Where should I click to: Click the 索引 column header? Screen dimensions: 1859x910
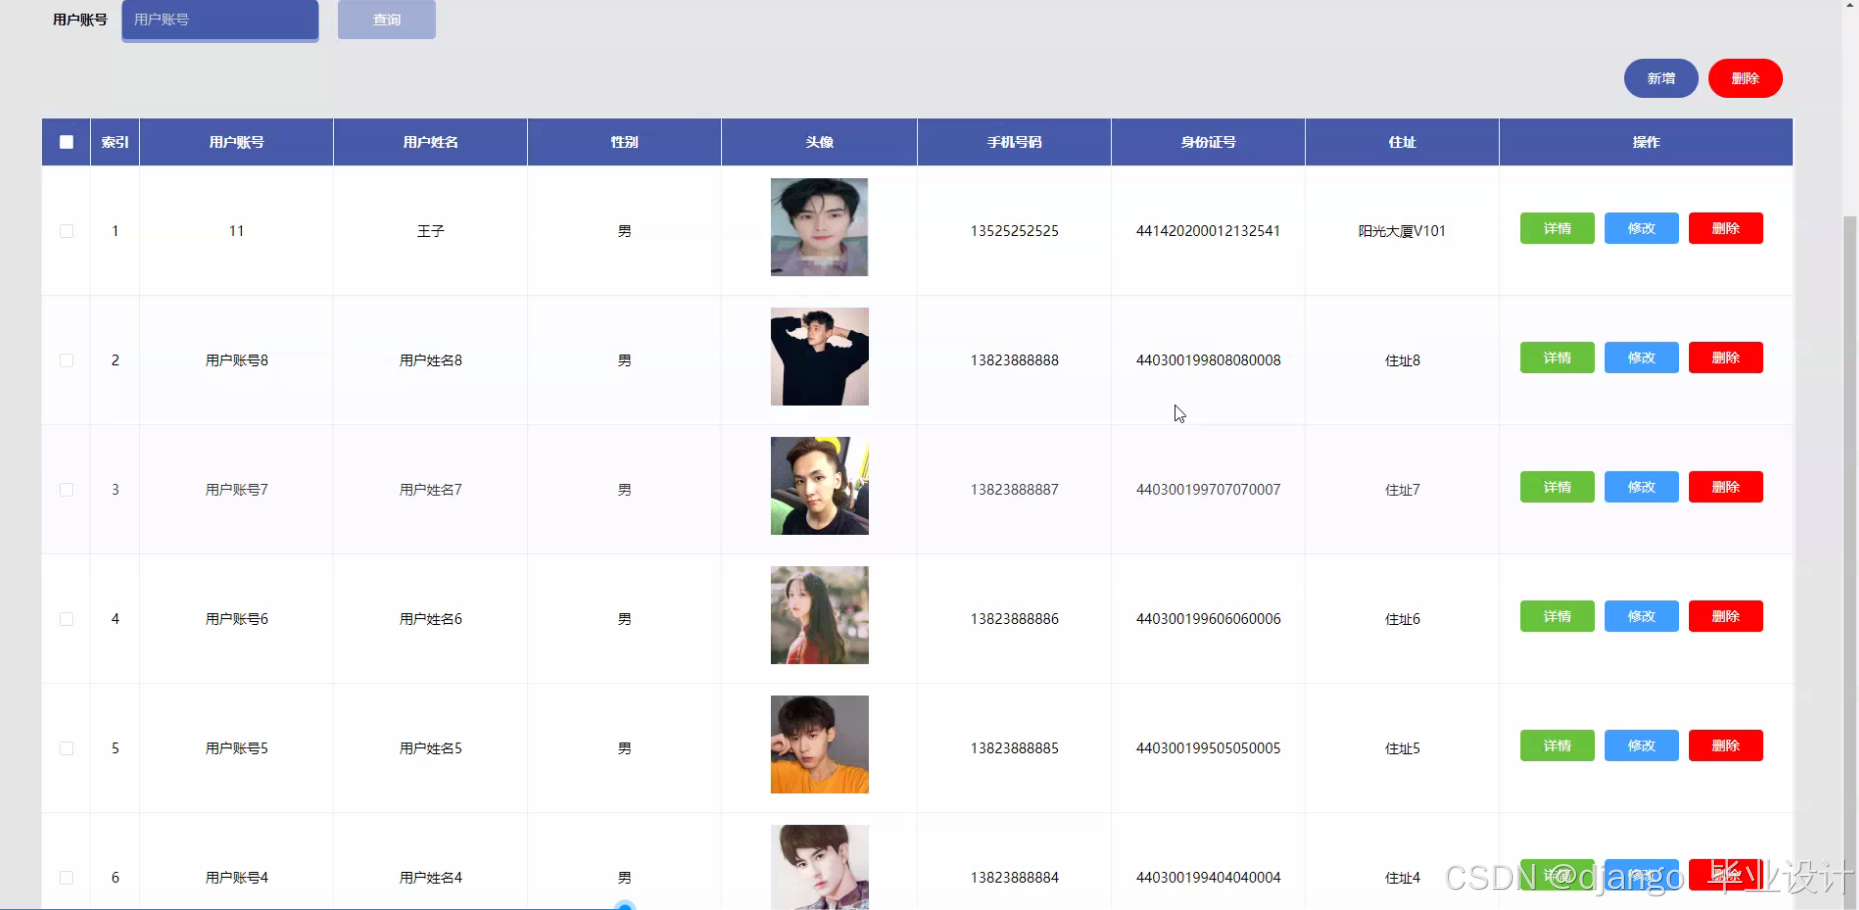pyautogui.click(x=115, y=142)
